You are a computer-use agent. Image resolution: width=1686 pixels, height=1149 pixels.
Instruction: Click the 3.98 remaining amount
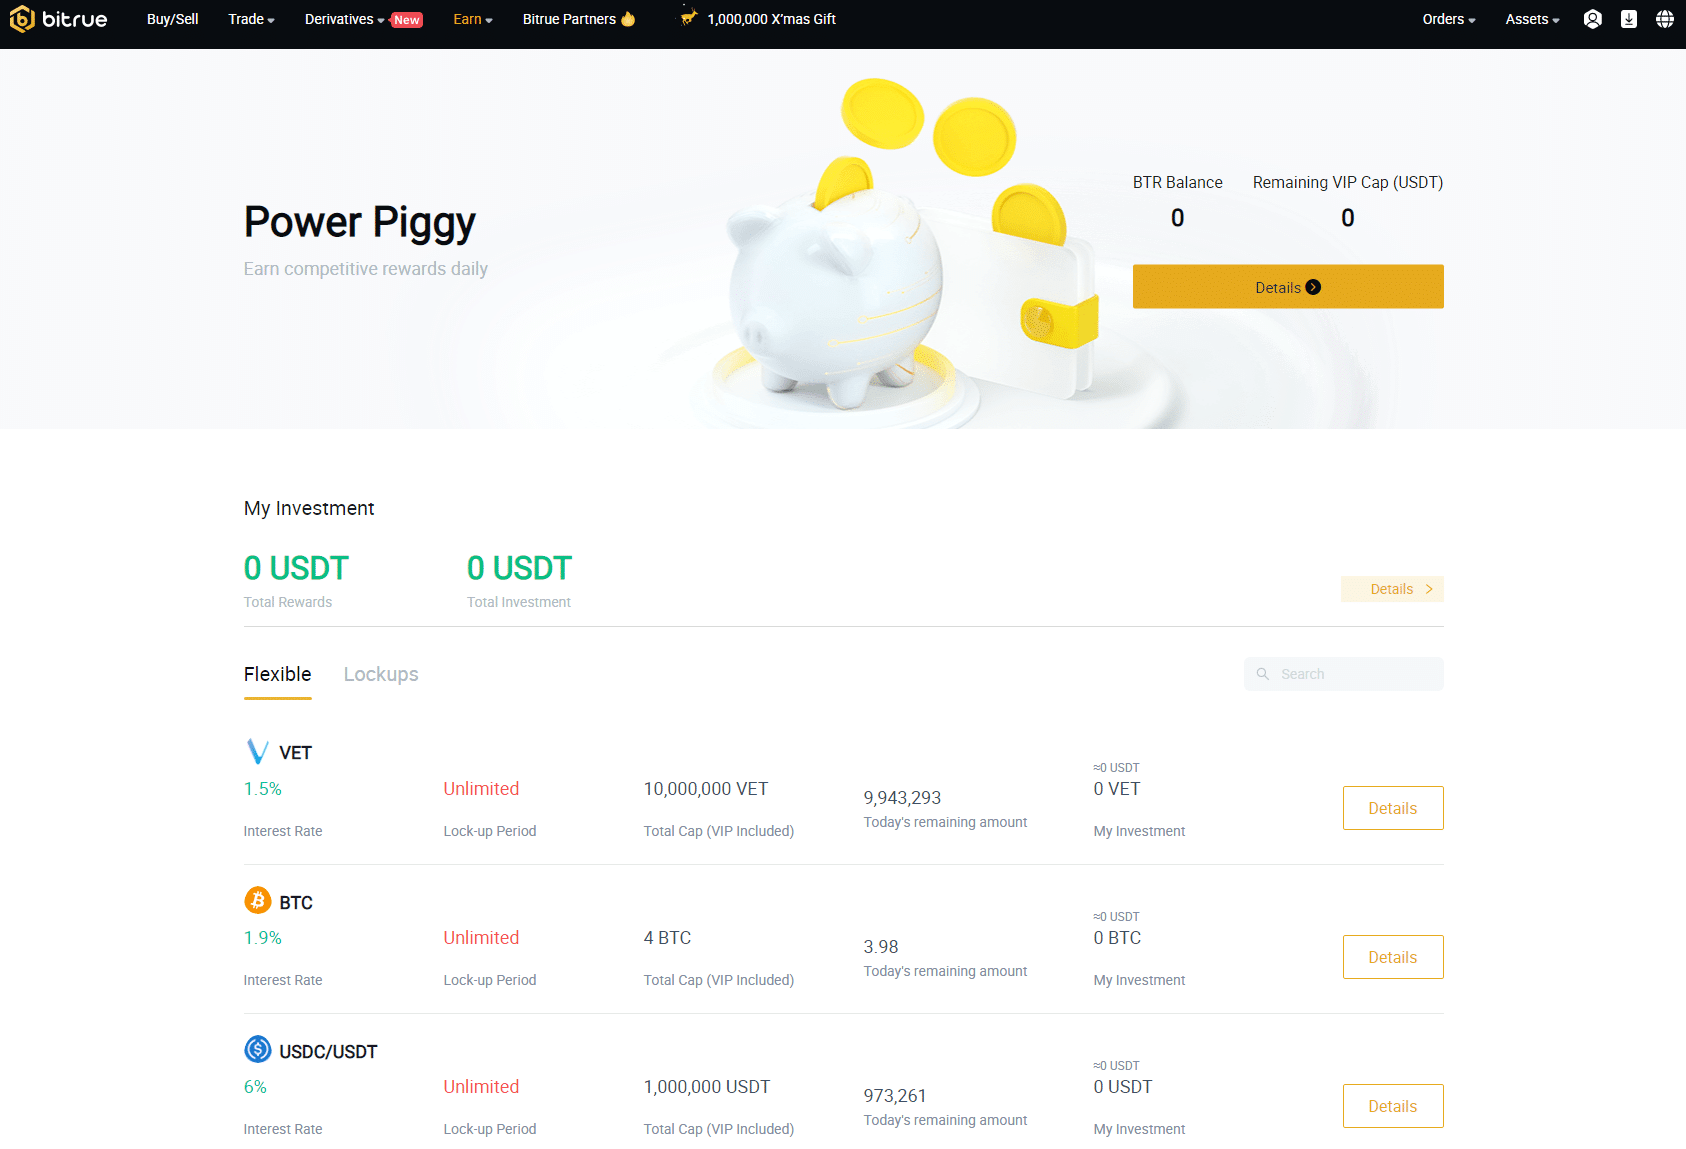[x=881, y=947]
